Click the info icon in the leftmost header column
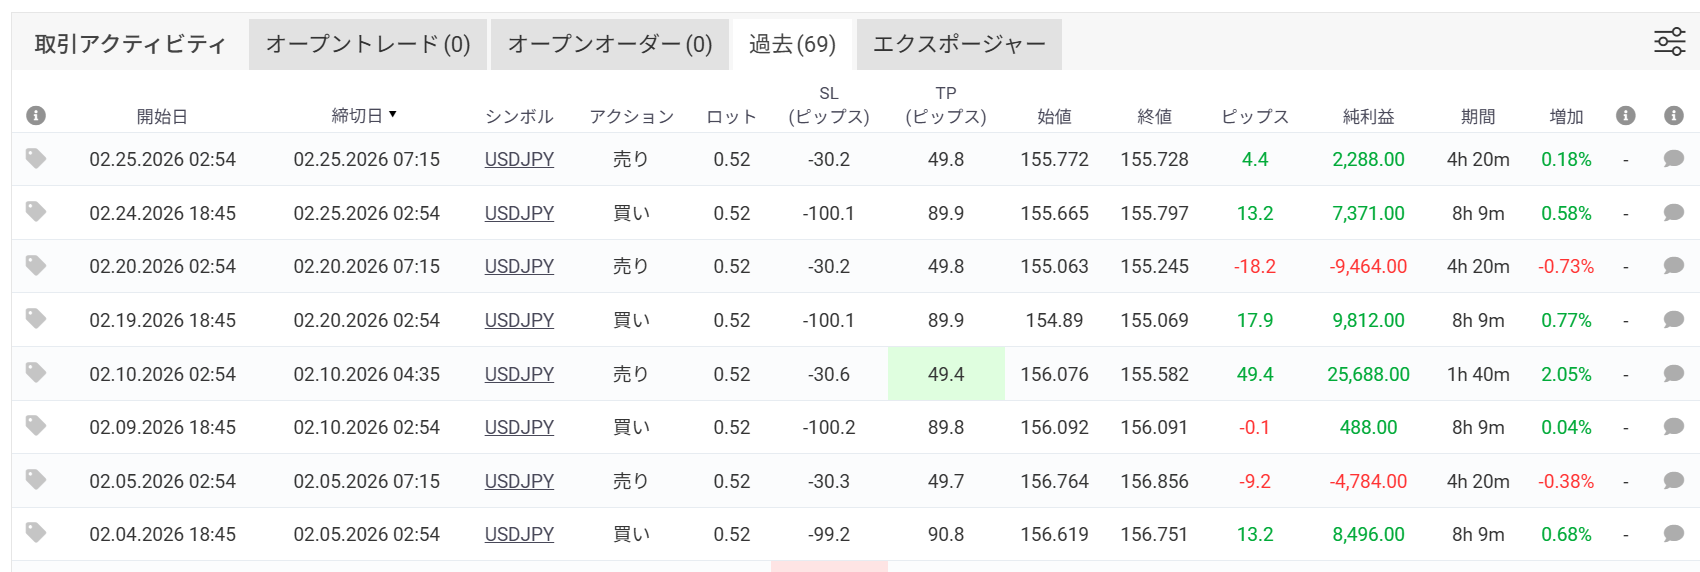The height and width of the screenshot is (572, 1700). (x=36, y=116)
